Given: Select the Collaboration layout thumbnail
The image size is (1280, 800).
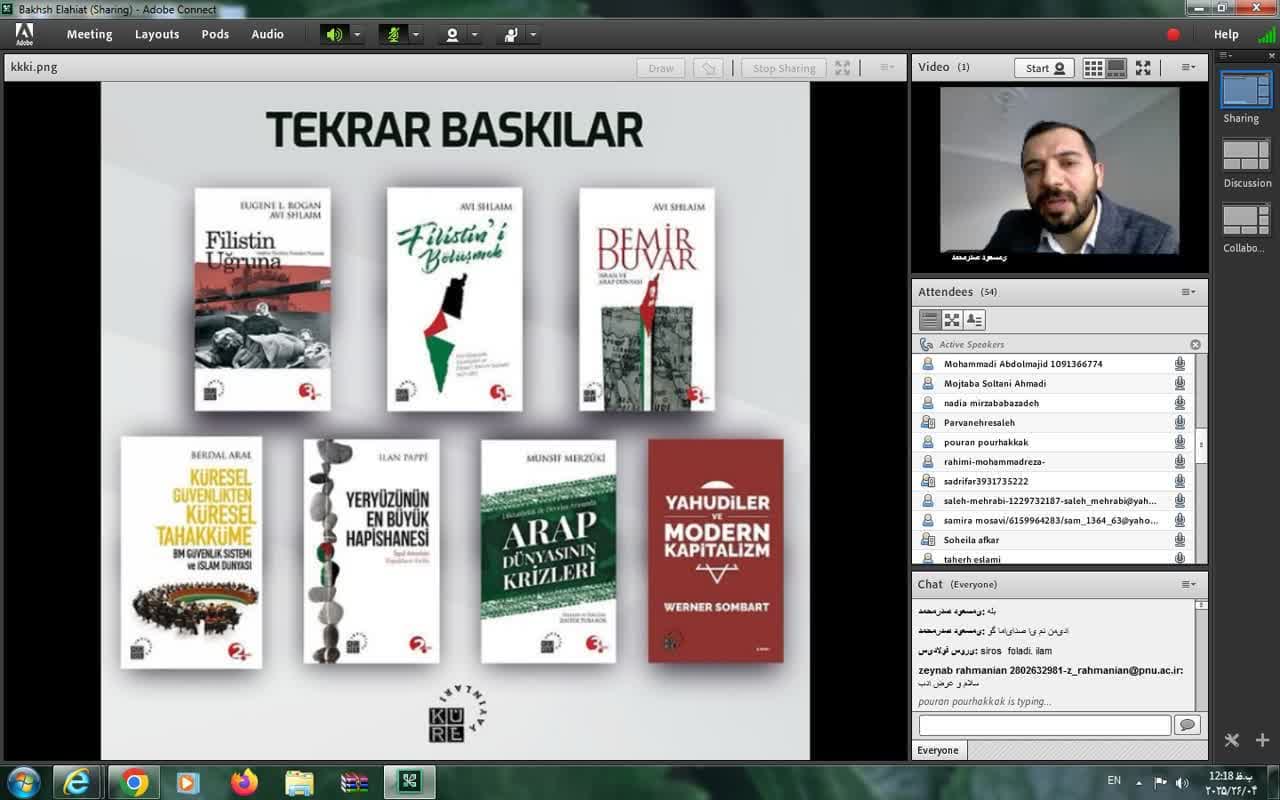Looking at the screenshot, I should [x=1246, y=220].
